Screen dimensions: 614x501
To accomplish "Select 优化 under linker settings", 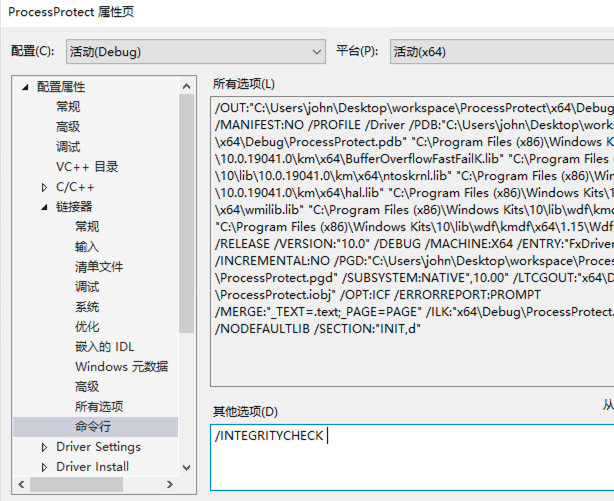I will pyautogui.click(x=87, y=327).
